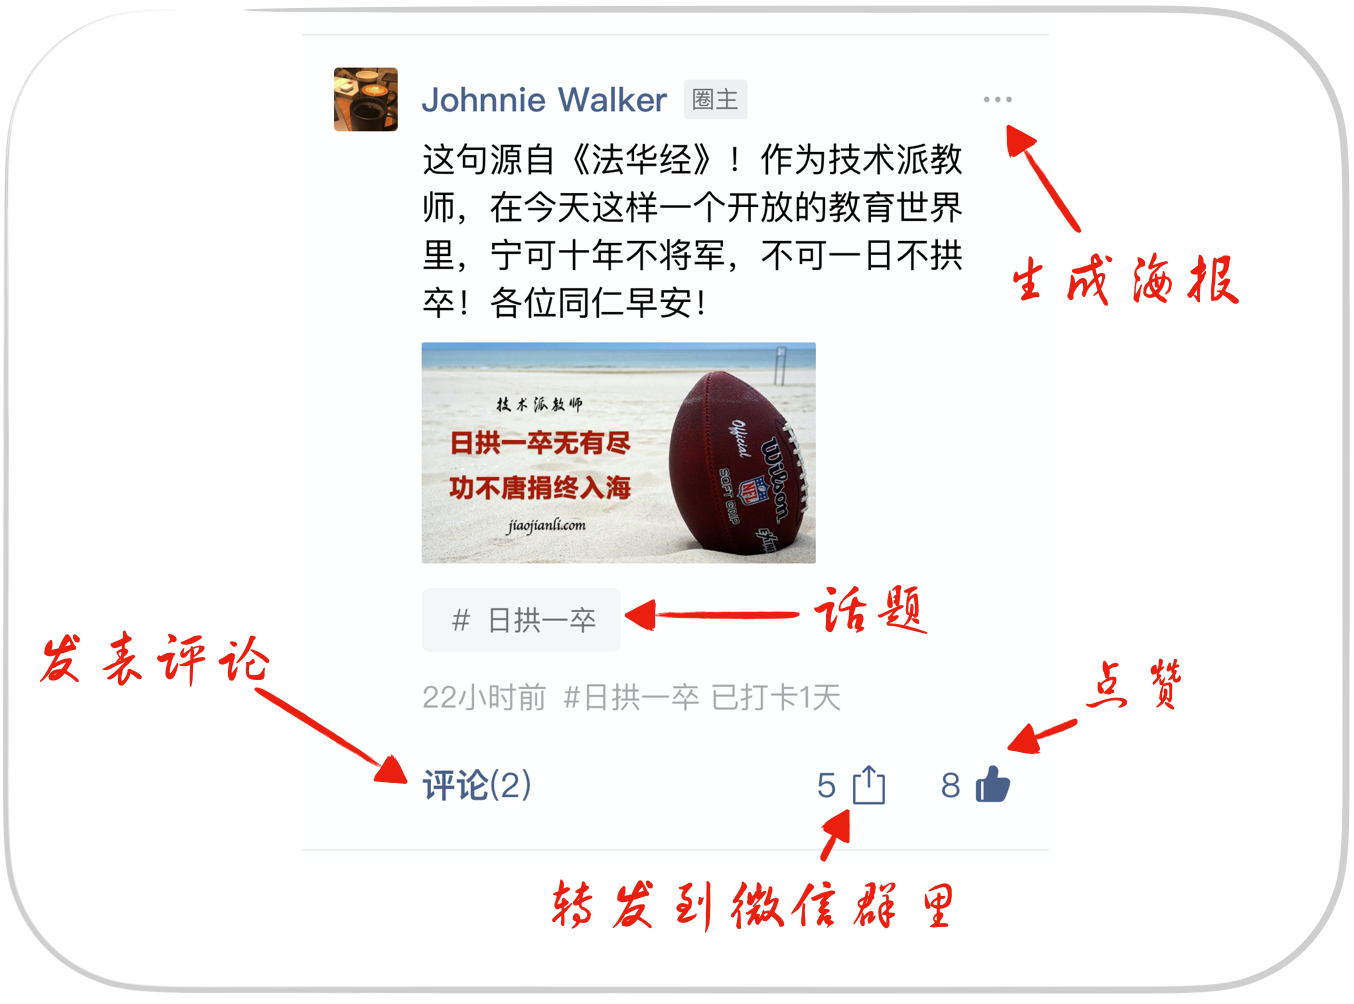Click the 转发到微信群里 annotation label
1354x1004 pixels.
[753, 905]
